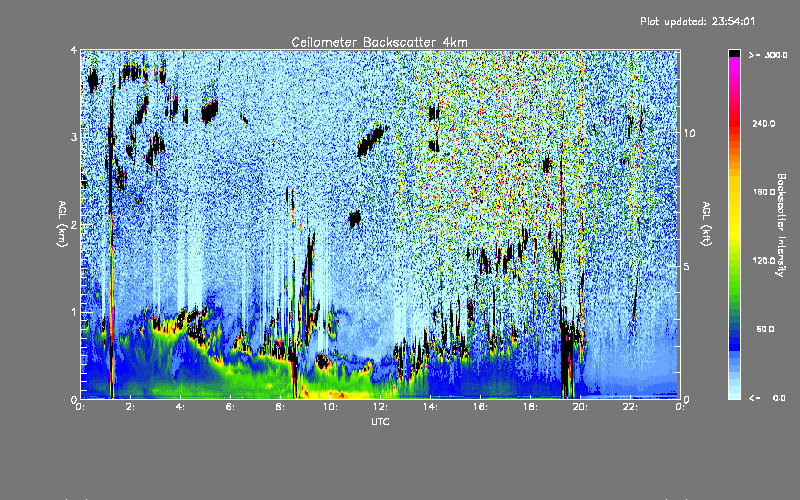This screenshot has width=800, height=500.
Task: Select the "AGL (kft)" right axis label
Action: pyautogui.click(x=706, y=224)
